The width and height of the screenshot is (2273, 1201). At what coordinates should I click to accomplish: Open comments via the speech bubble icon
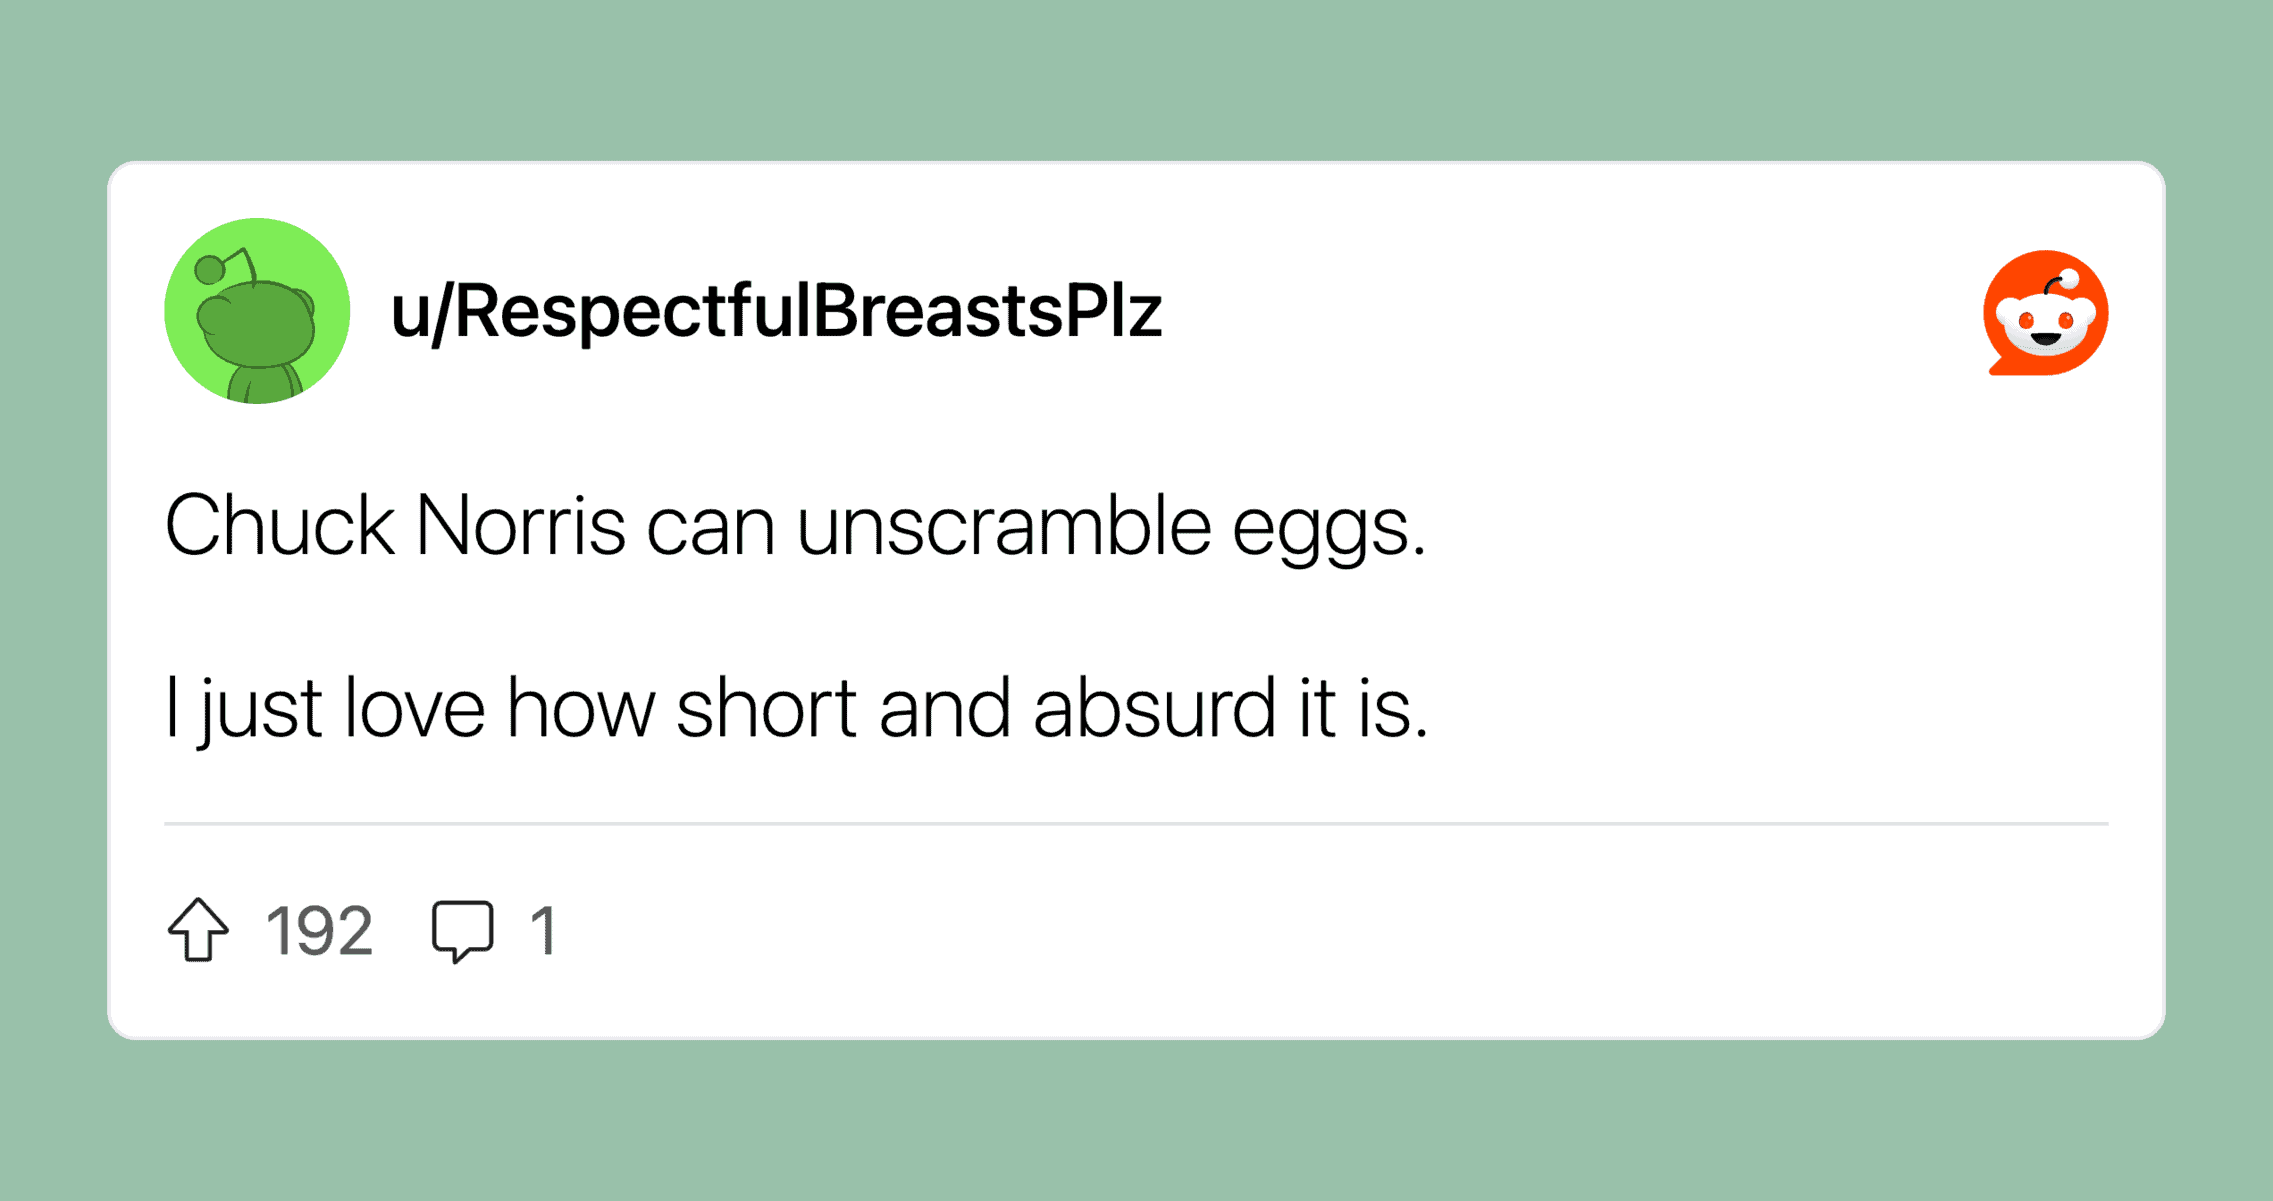click(x=462, y=930)
